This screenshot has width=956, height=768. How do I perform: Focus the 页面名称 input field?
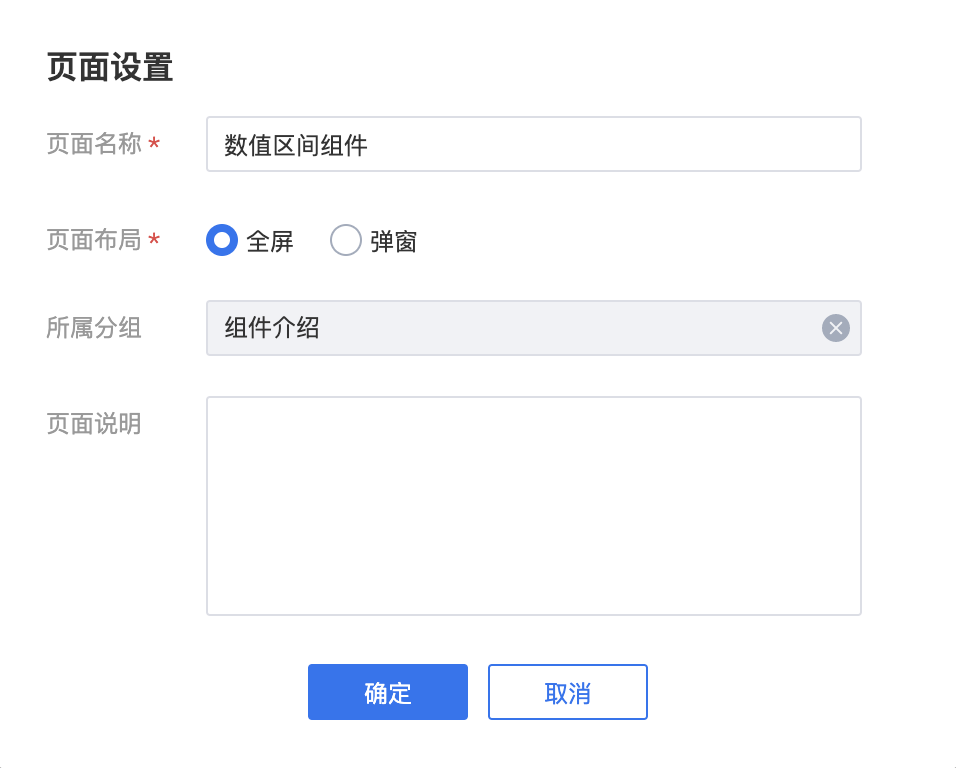click(x=533, y=144)
